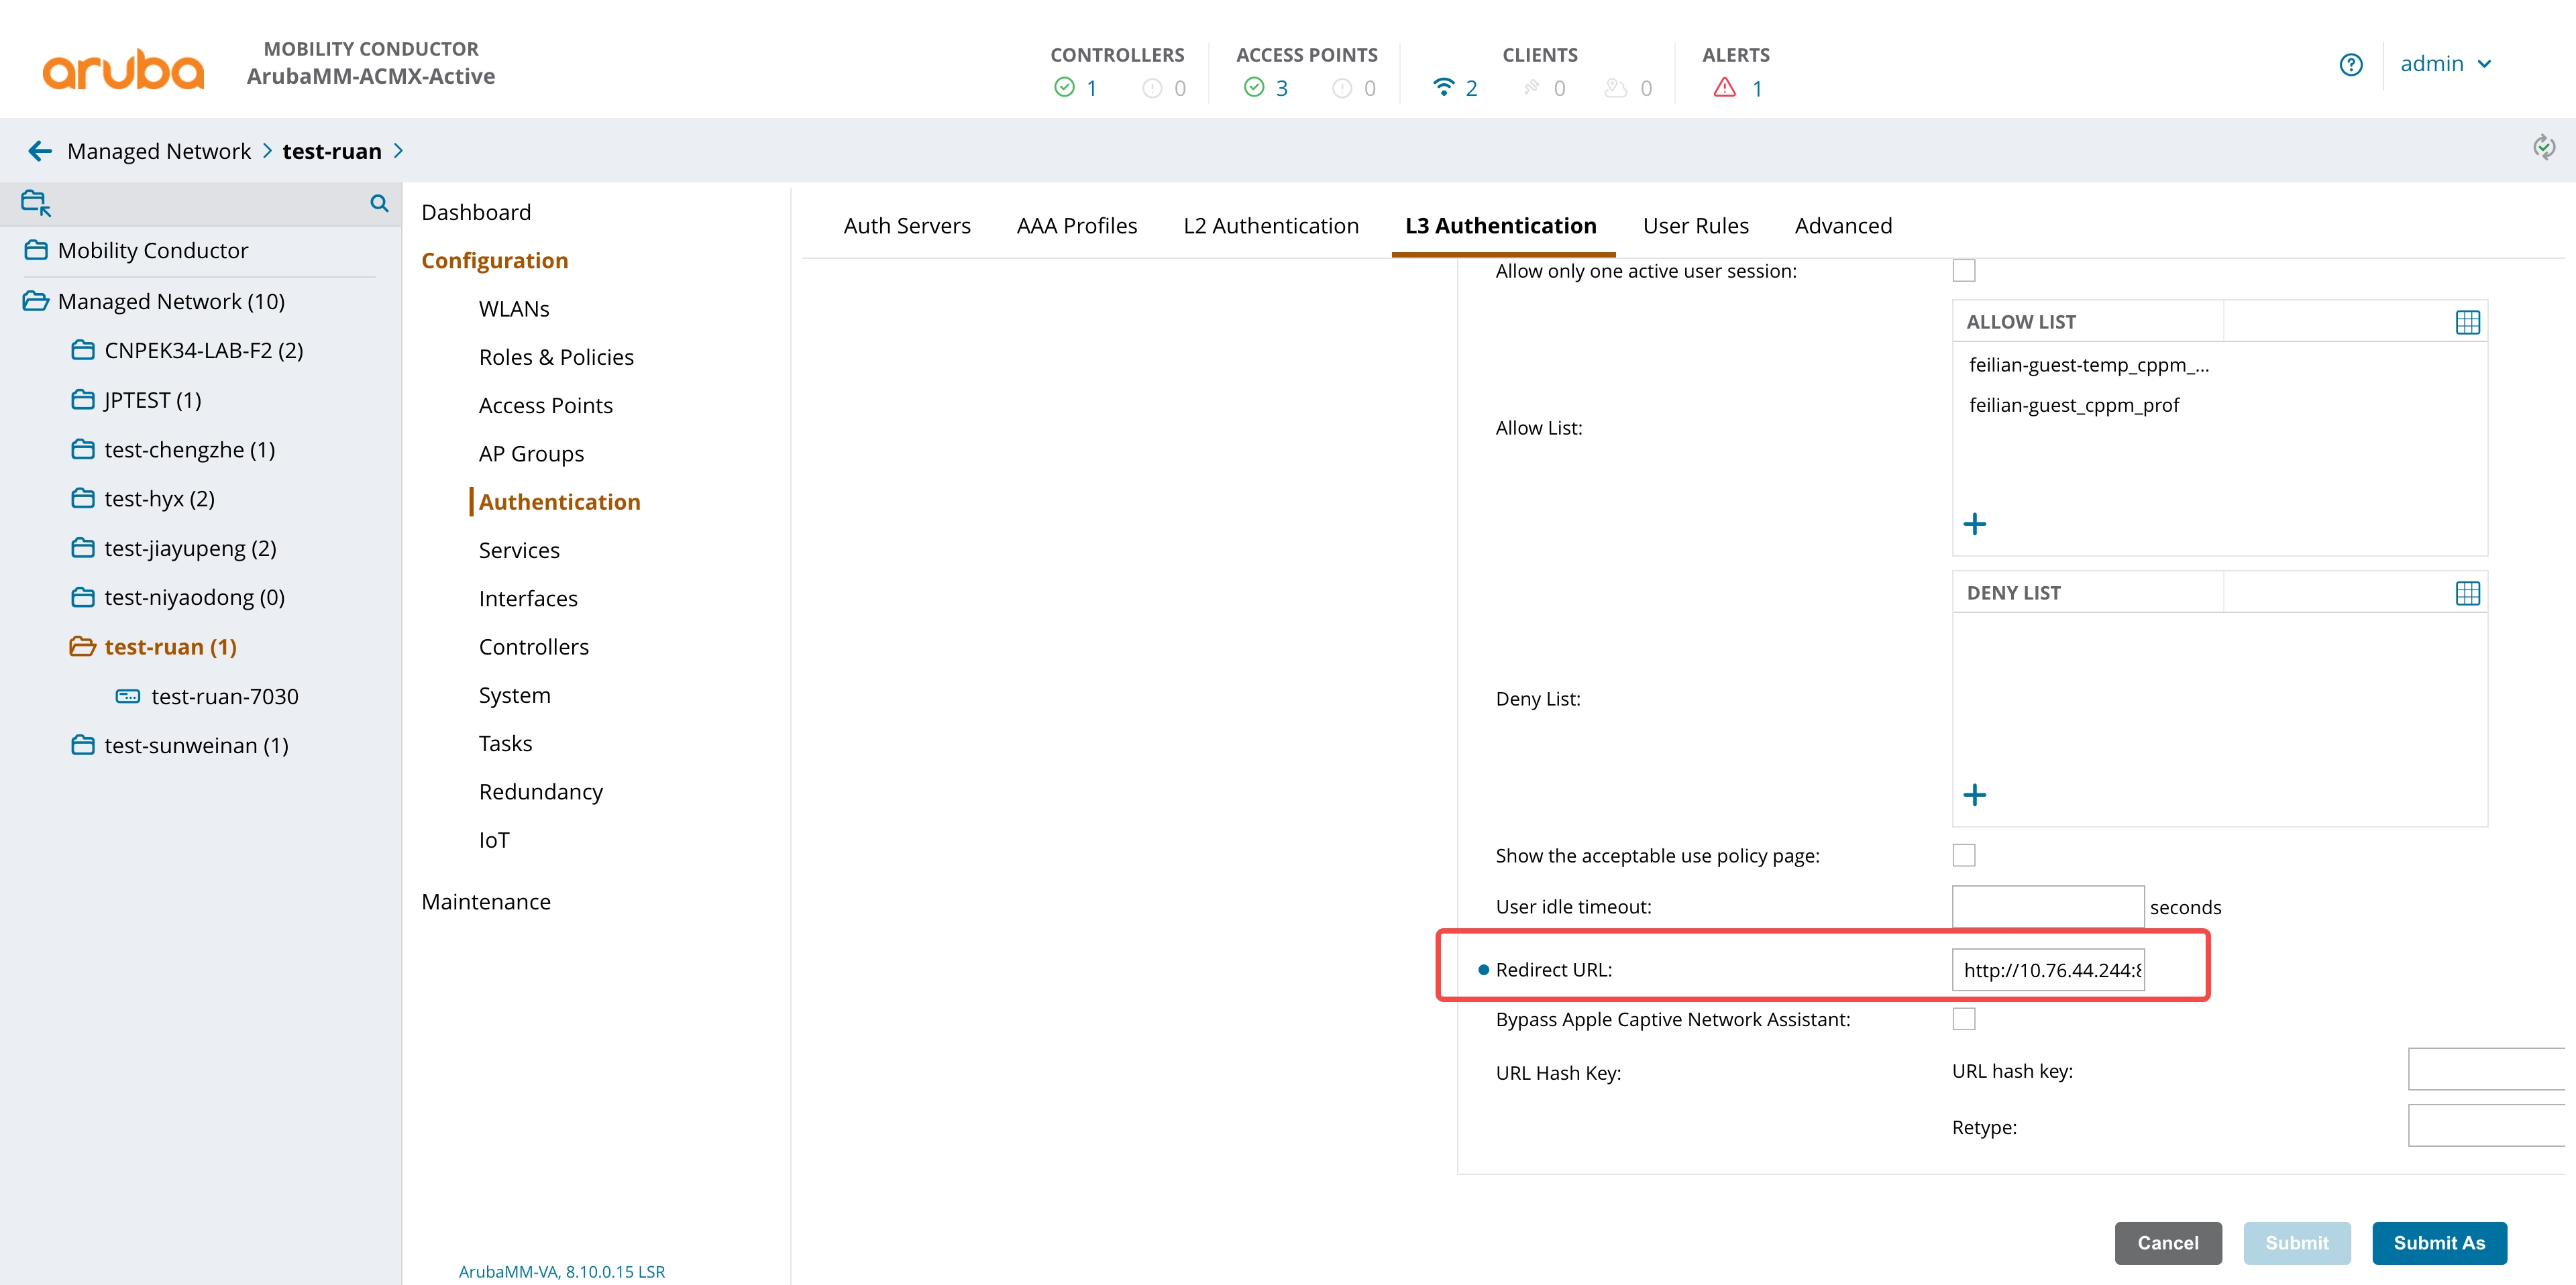Select the L3 Authentication tab

click(x=1500, y=226)
